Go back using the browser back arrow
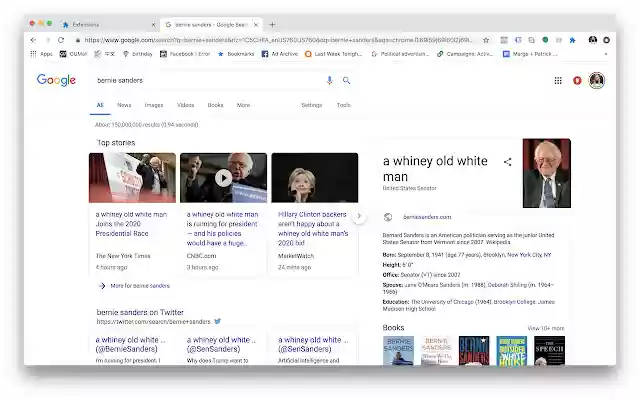640x400 pixels. [x=33, y=40]
